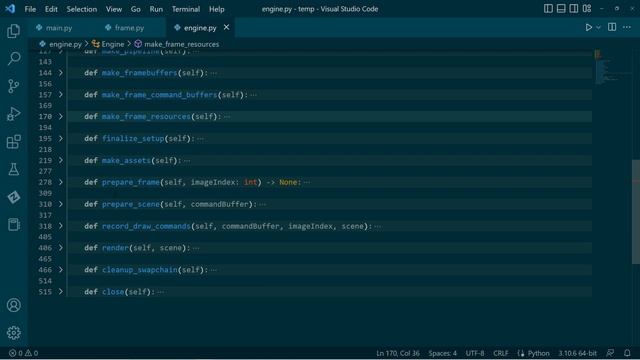This screenshot has width=640, height=360.
Task: Switch to the frame.py tab
Action: tap(129, 28)
